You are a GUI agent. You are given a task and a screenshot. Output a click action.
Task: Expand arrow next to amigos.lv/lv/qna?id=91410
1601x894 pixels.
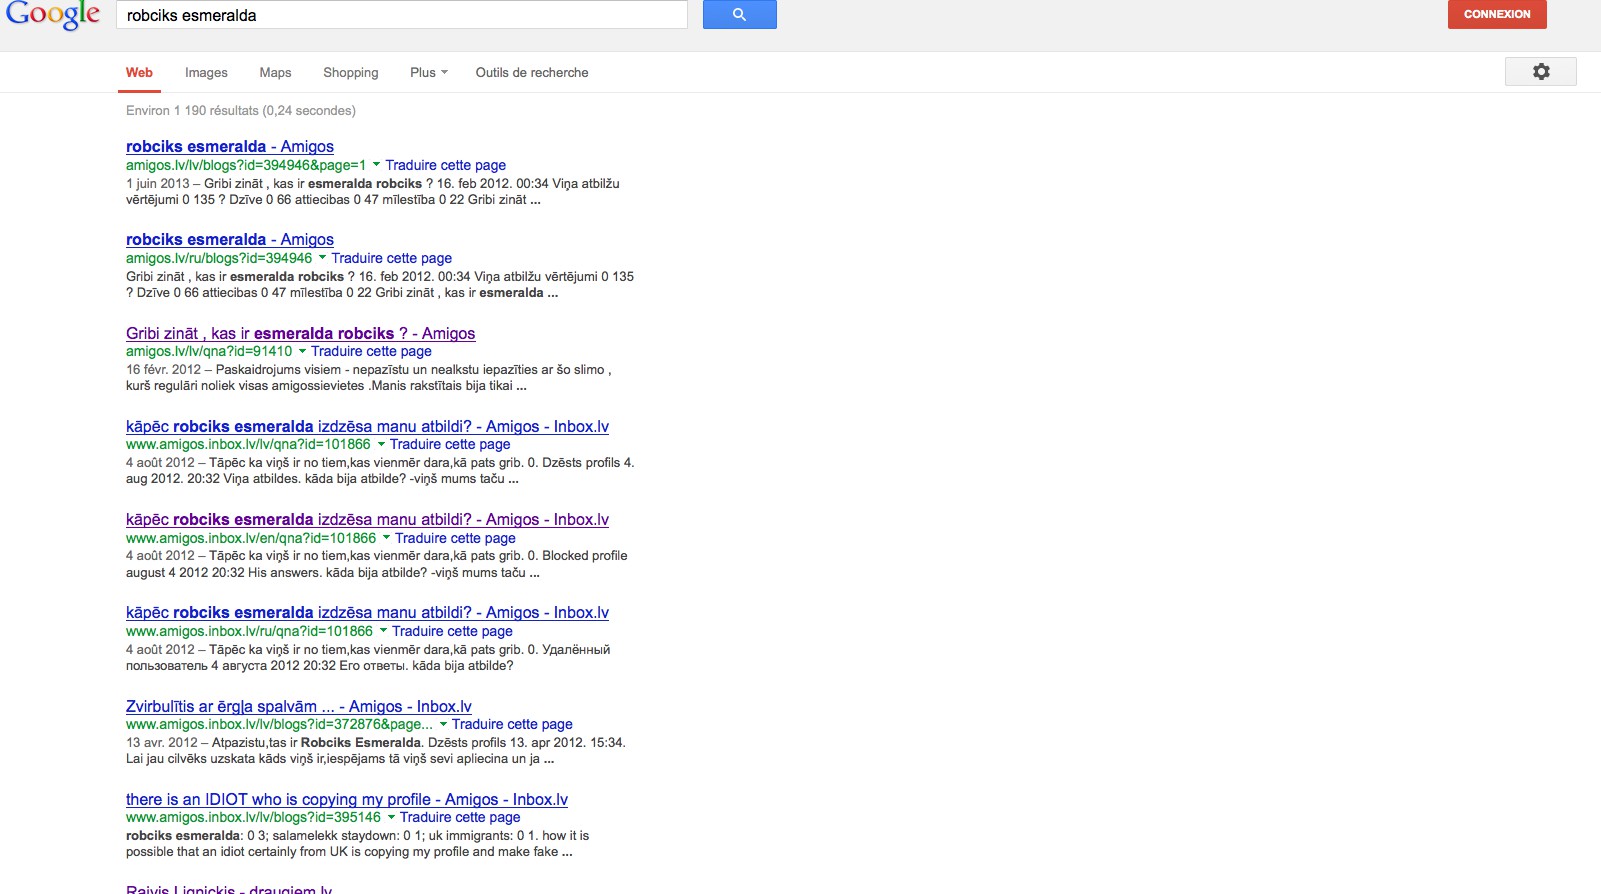click(302, 351)
